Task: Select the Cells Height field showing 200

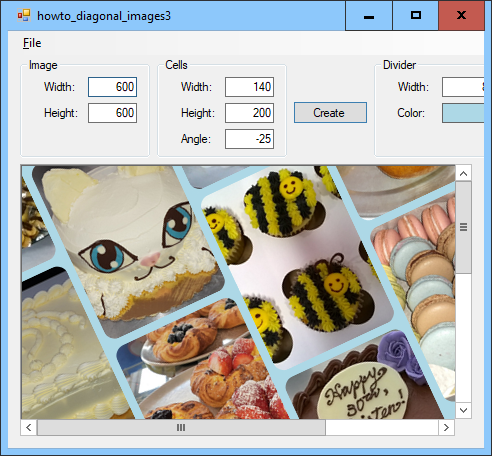Action: pyautogui.click(x=249, y=113)
